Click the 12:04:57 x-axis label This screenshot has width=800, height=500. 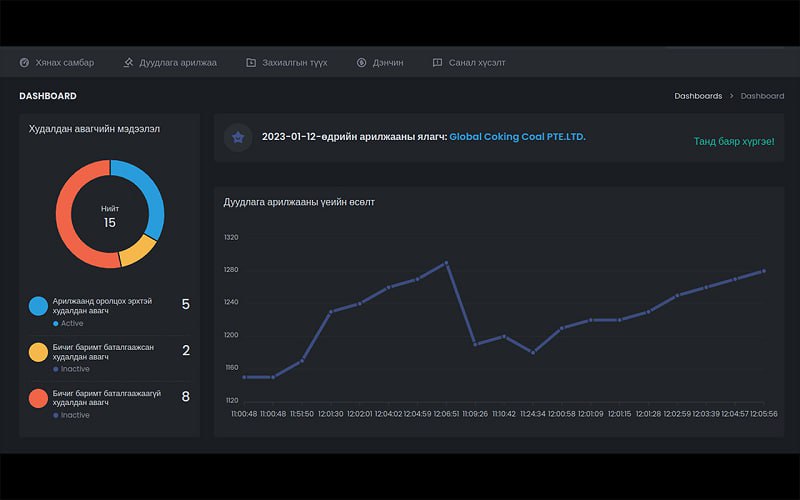coord(735,414)
